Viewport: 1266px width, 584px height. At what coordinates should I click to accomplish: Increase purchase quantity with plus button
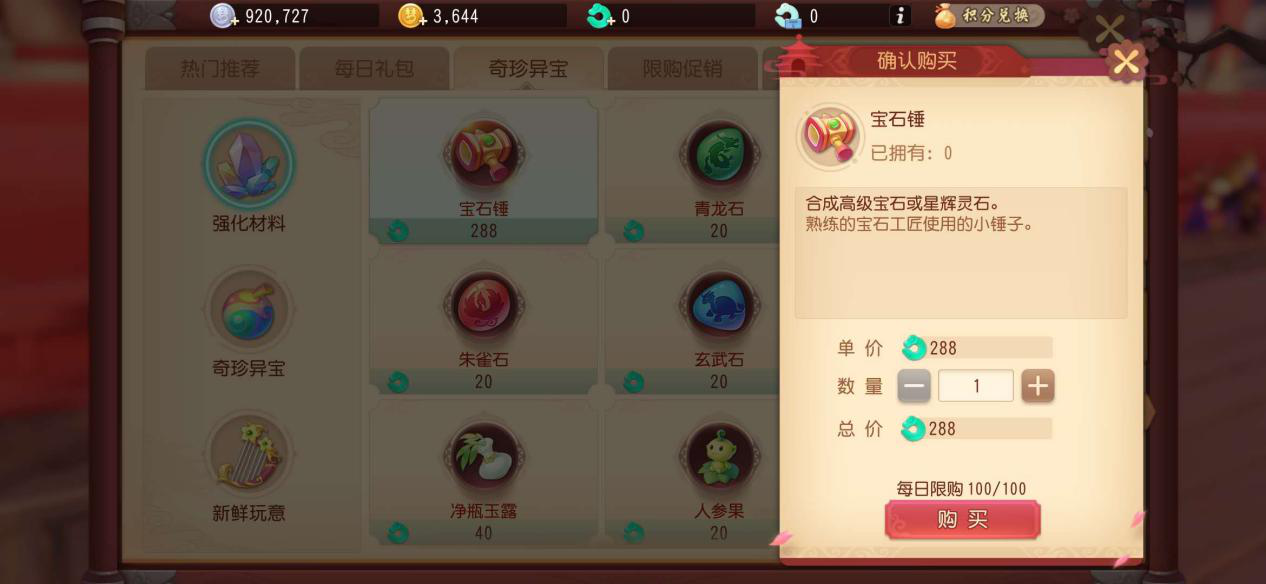pyautogui.click(x=1038, y=386)
